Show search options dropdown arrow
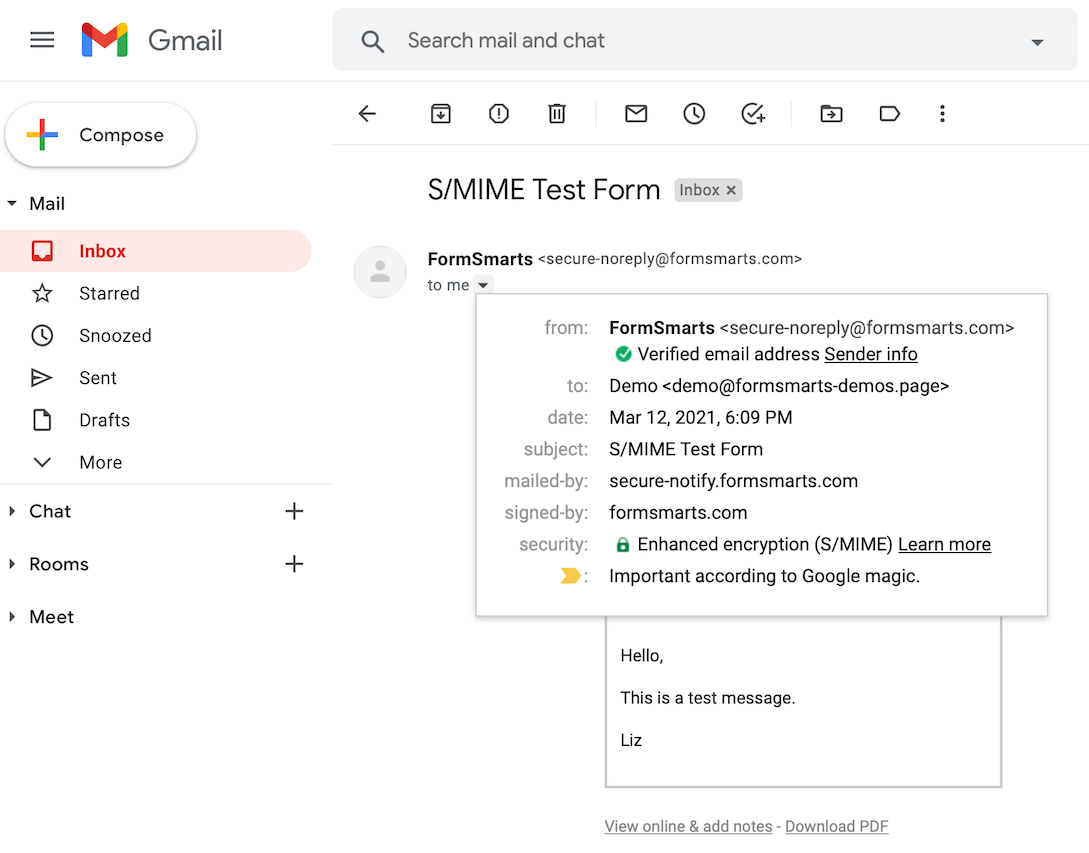1089x853 pixels. pyautogui.click(x=1037, y=42)
